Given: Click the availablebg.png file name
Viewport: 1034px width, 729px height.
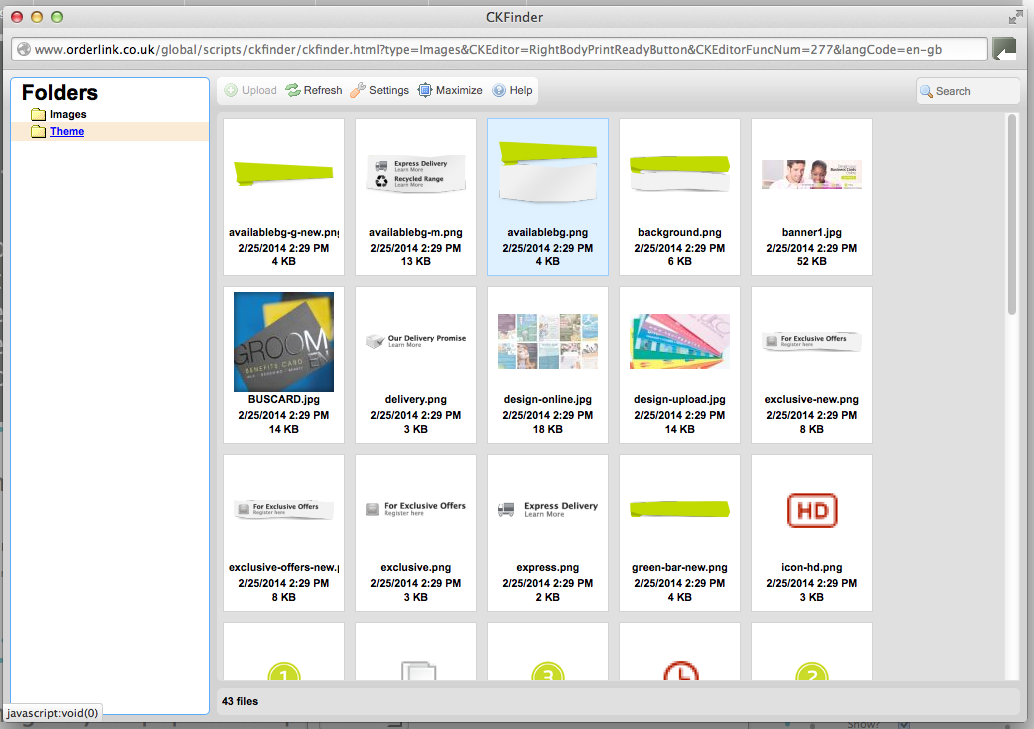Looking at the screenshot, I should point(547,232).
